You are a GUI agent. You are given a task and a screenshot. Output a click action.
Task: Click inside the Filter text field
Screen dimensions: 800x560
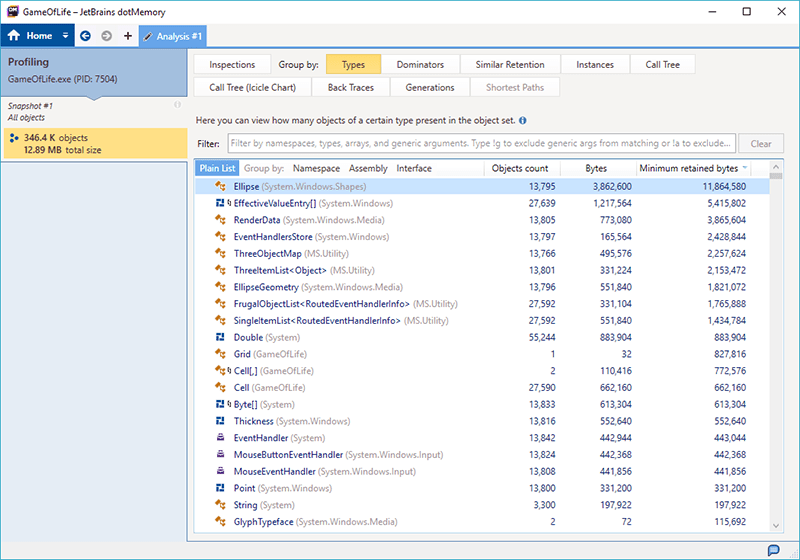(x=481, y=144)
